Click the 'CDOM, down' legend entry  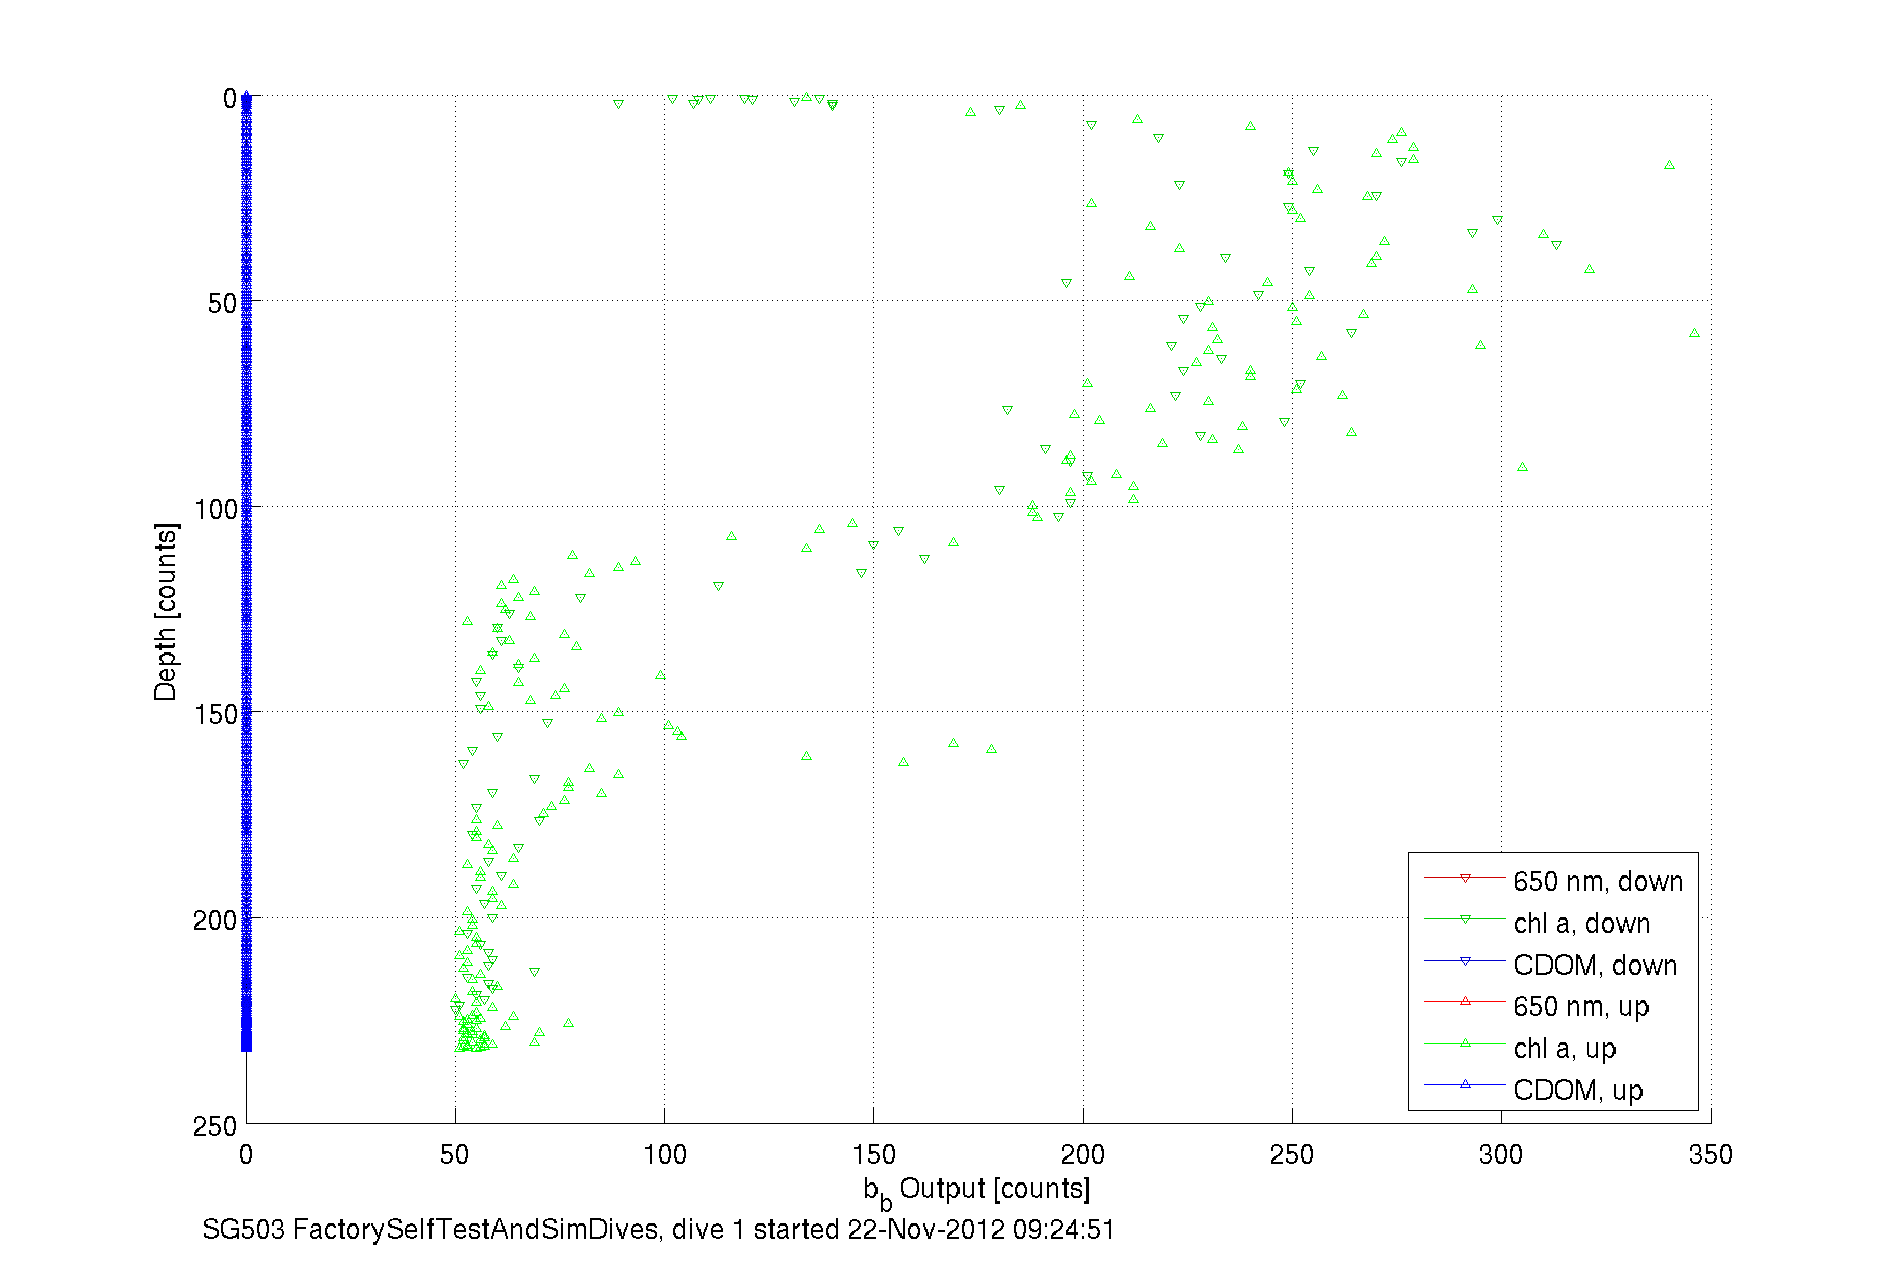click(1550, 965)
